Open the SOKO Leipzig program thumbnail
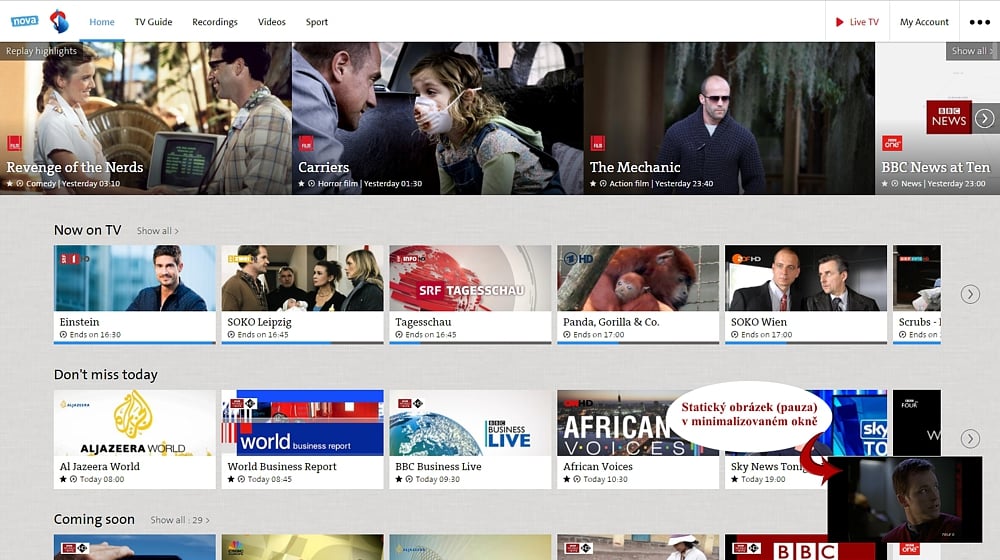1000x560 pixels. [302, 278]
